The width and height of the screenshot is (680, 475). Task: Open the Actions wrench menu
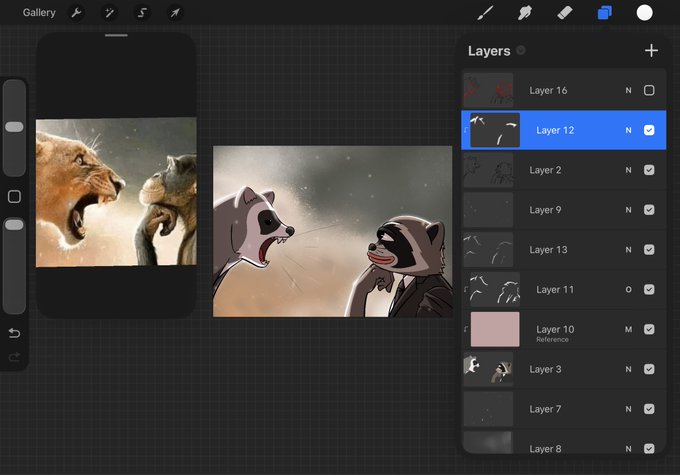pyautogui.click(x=76, y=13)
